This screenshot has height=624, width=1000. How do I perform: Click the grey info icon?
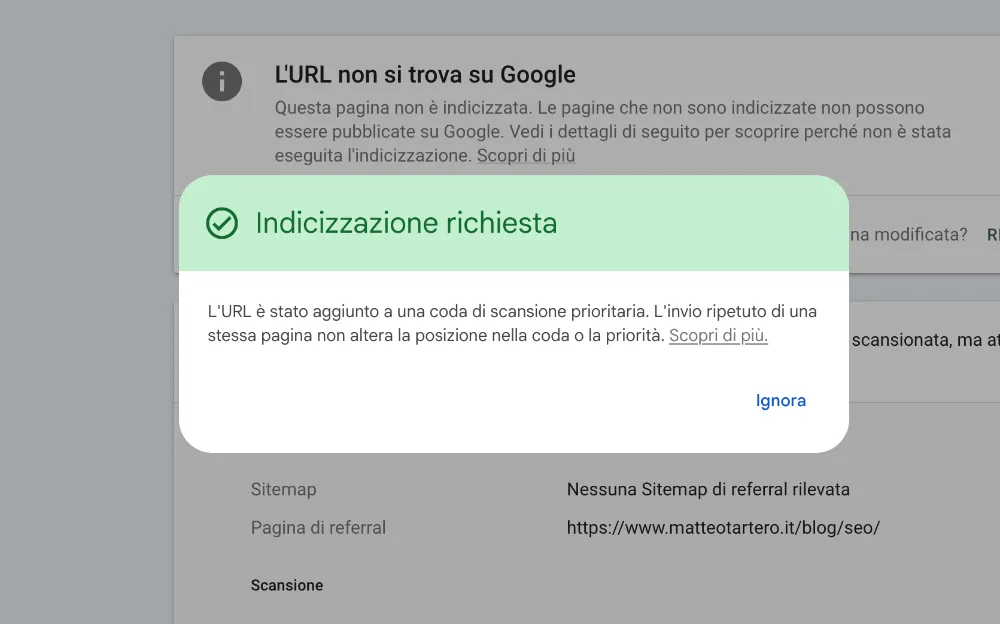(222, 81)
